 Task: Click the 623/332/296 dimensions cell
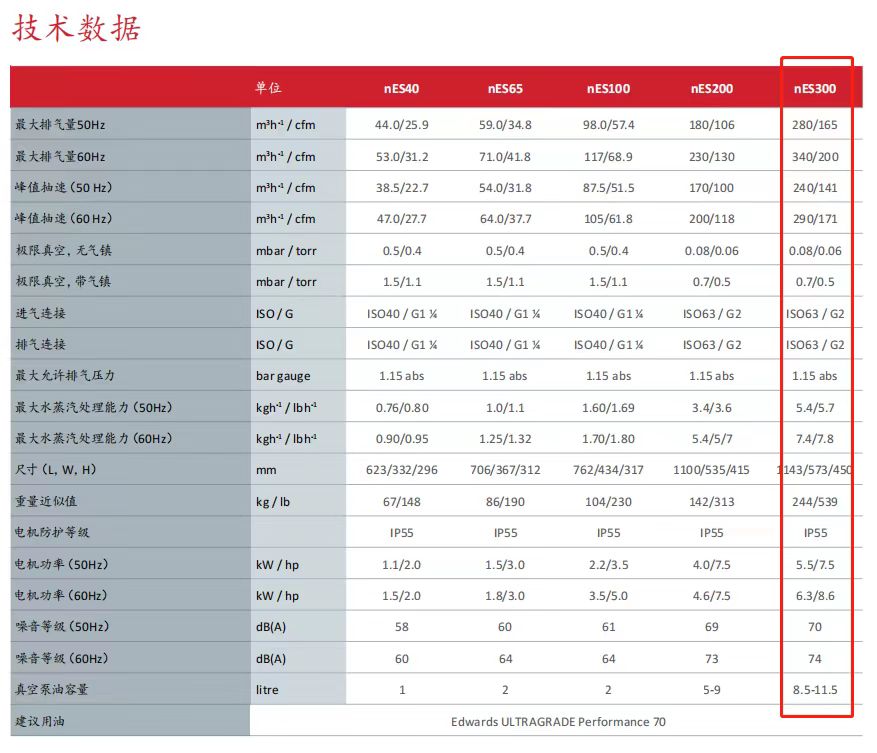[402, 470]
